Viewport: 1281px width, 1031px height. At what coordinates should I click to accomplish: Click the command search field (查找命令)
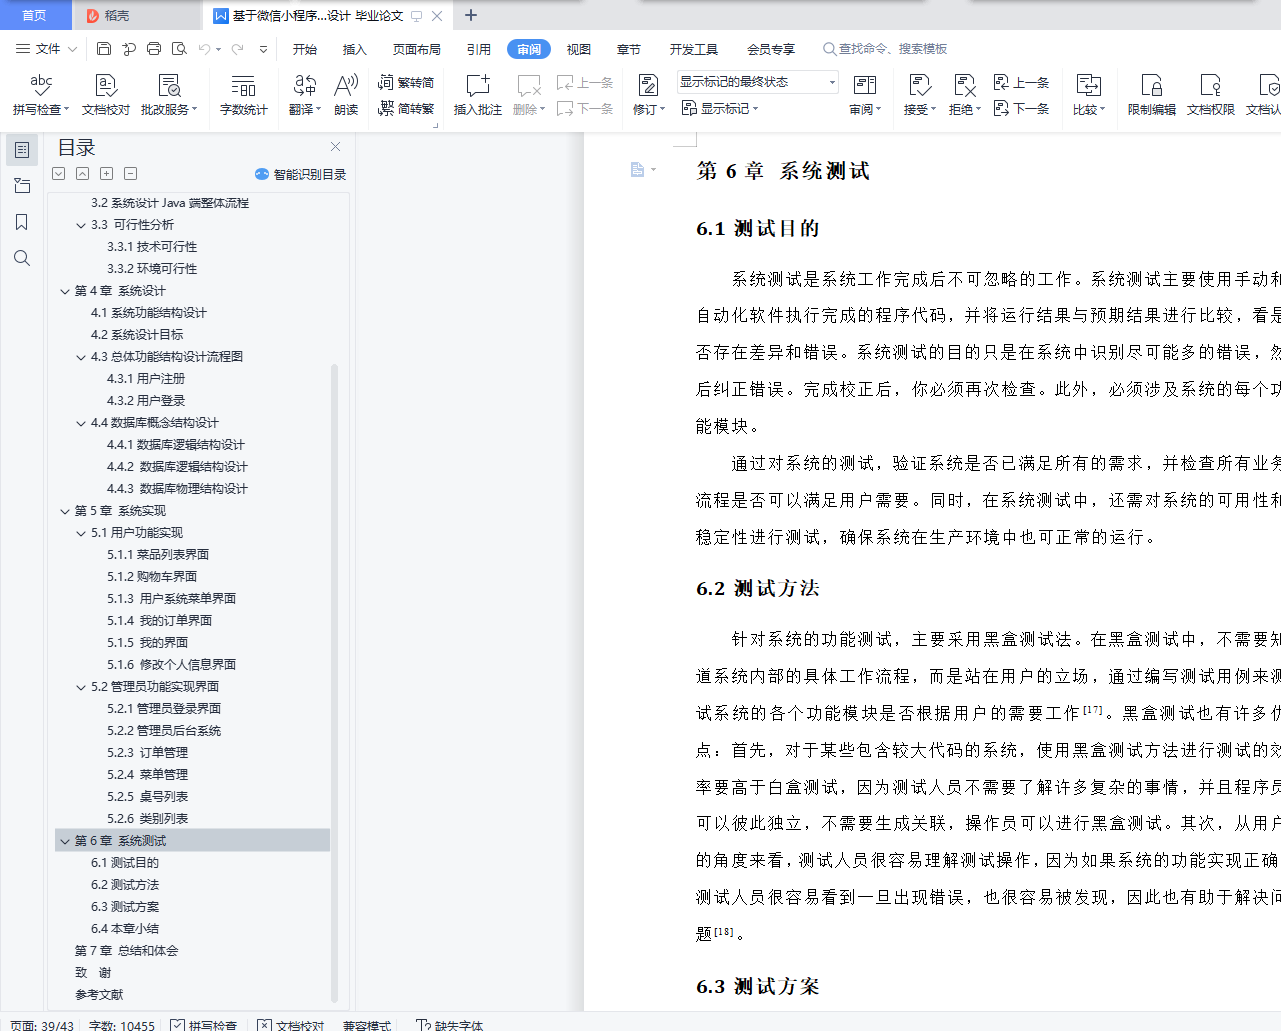[x=885, y=49]
